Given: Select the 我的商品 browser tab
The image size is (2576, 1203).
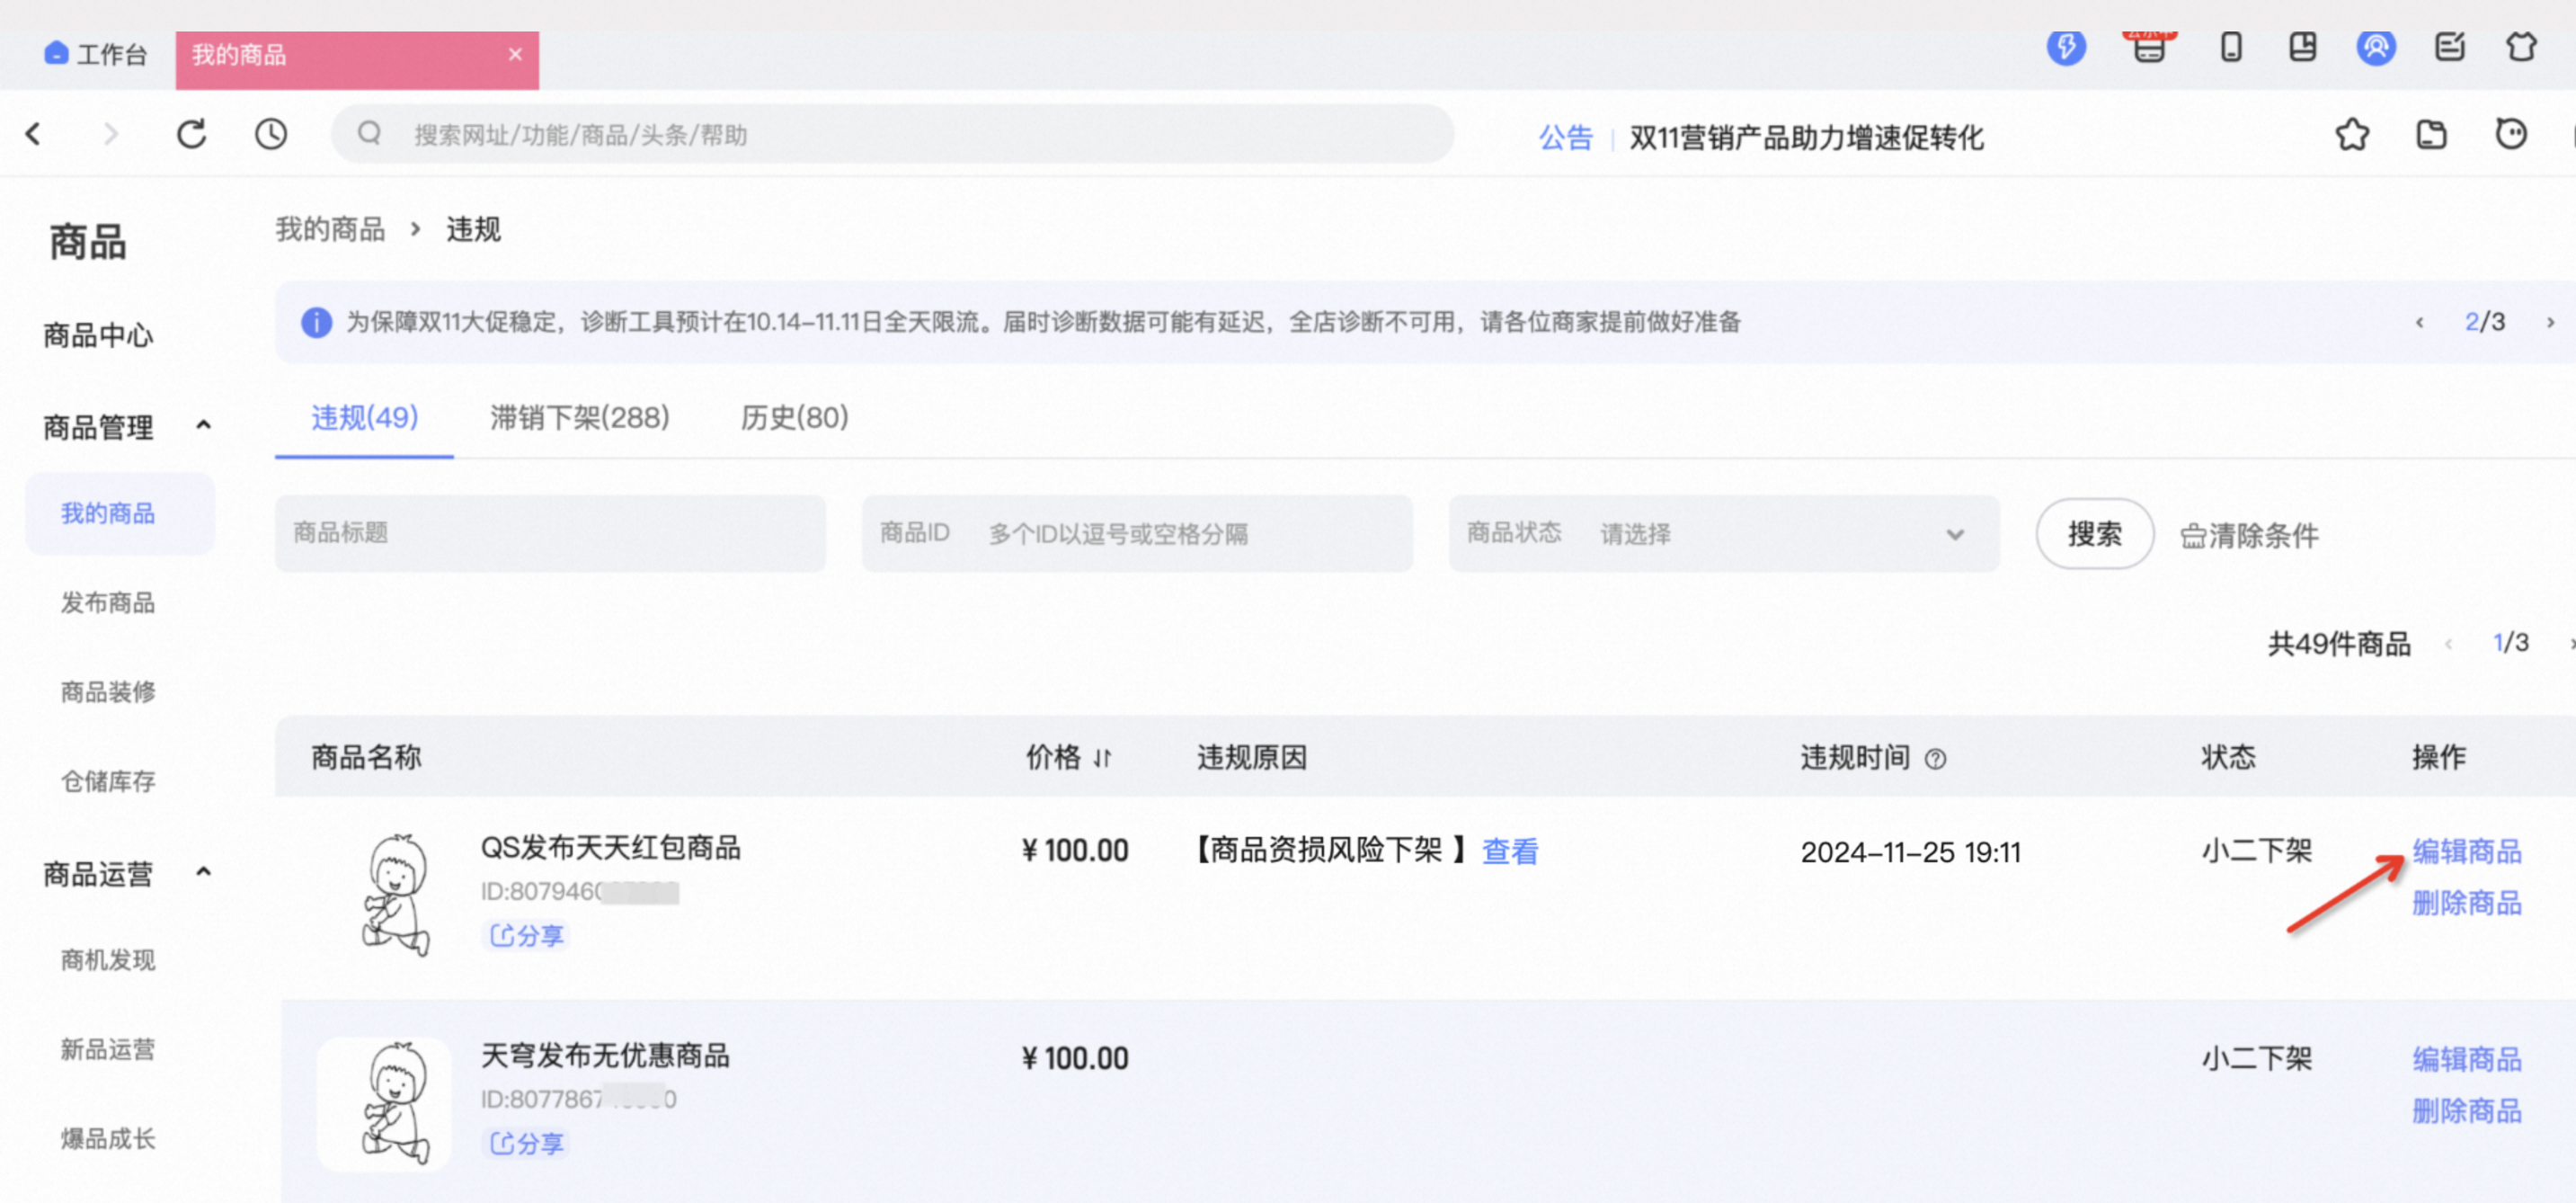Looking at the screenshot, I should (x=357, y=60).
